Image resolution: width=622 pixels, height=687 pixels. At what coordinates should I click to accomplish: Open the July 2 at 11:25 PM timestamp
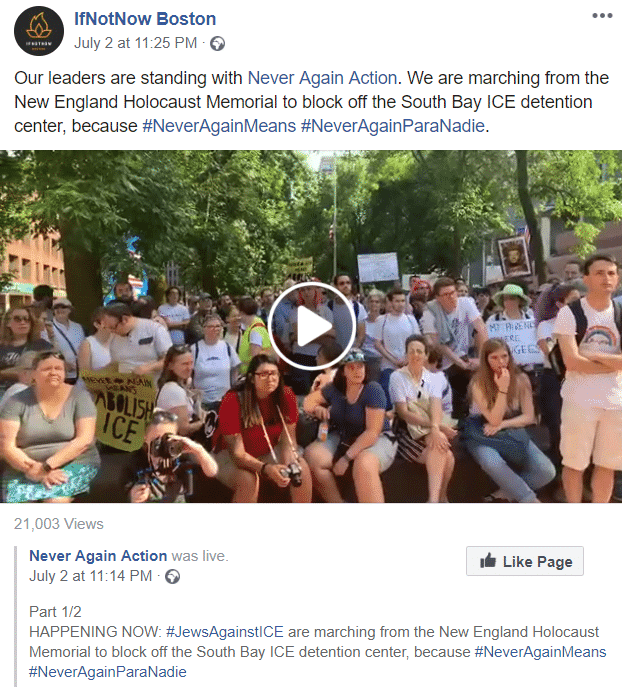tap(135, 43)
